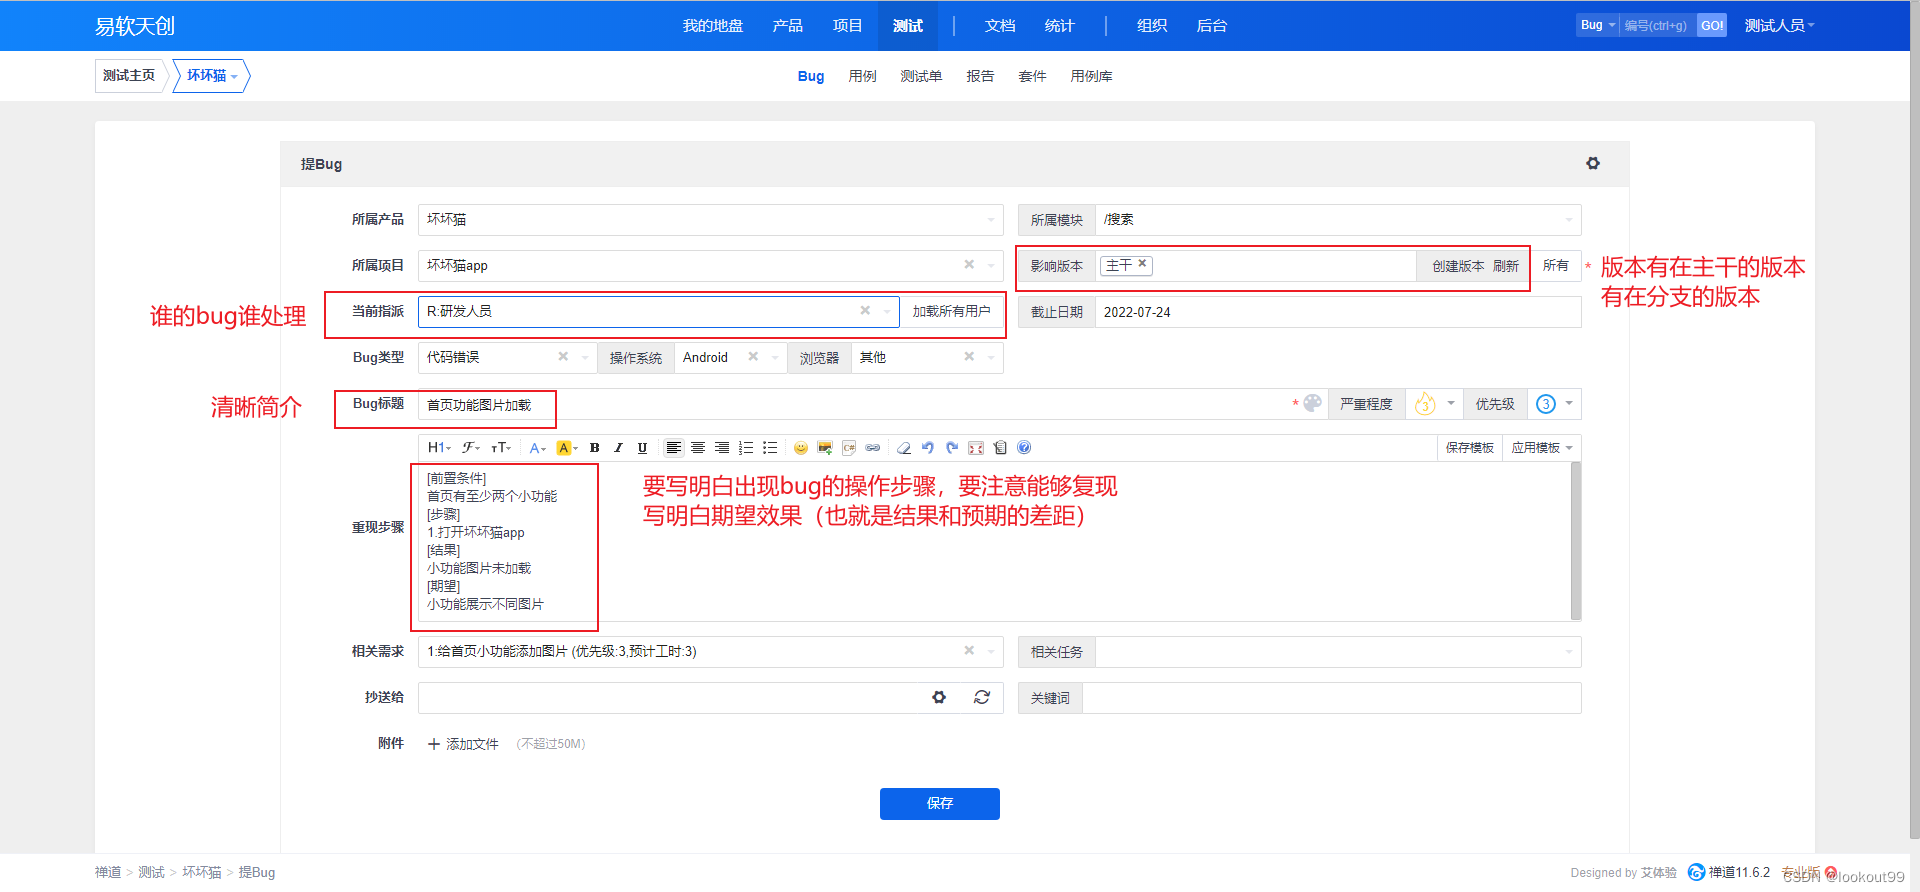Open the font family dropdown
The height and width of the screenshot is (892, 1920).
(471, 448)
